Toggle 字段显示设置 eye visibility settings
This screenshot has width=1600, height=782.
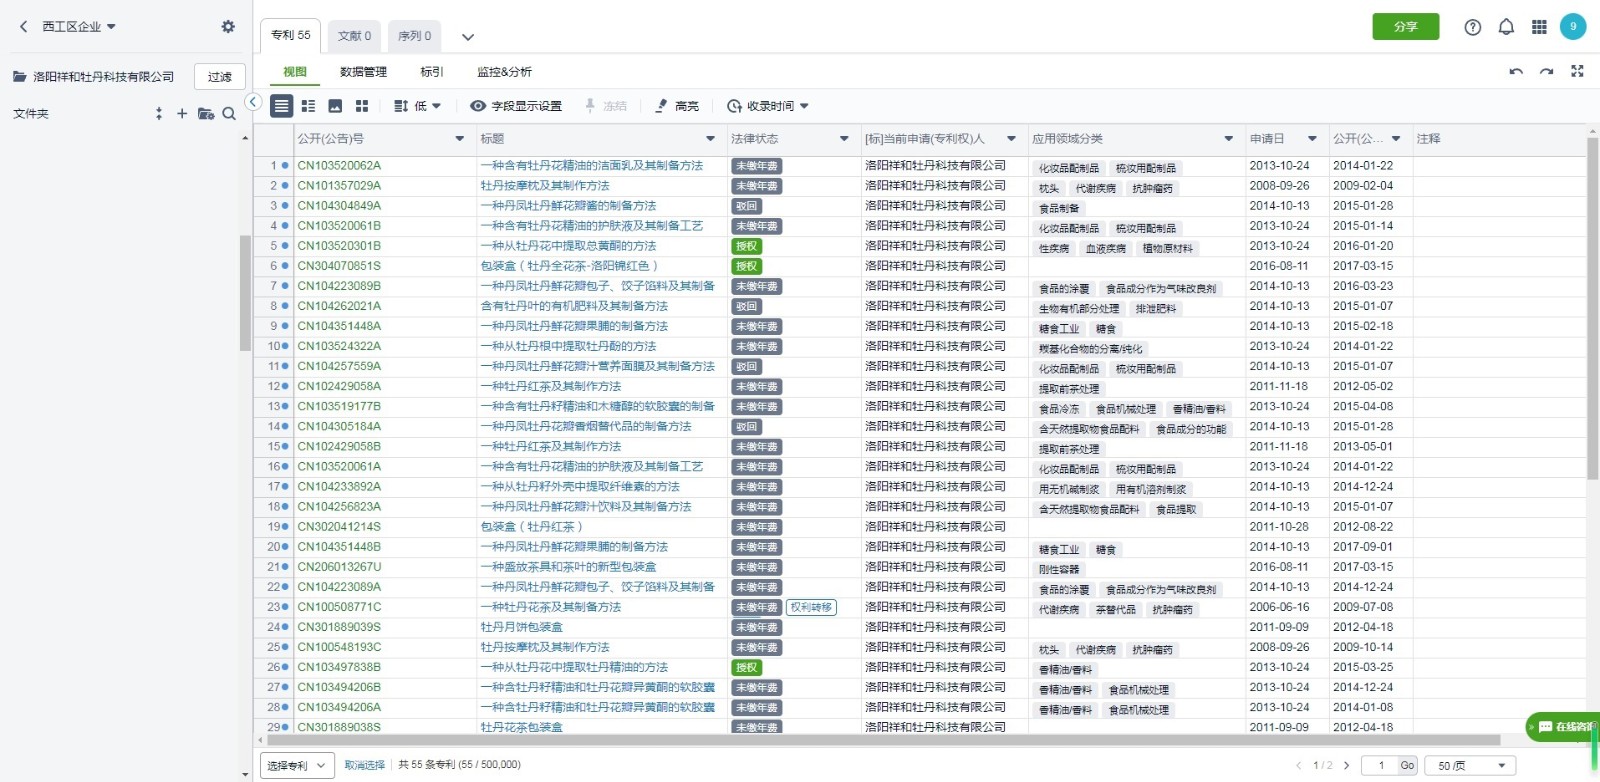(516, 105)
